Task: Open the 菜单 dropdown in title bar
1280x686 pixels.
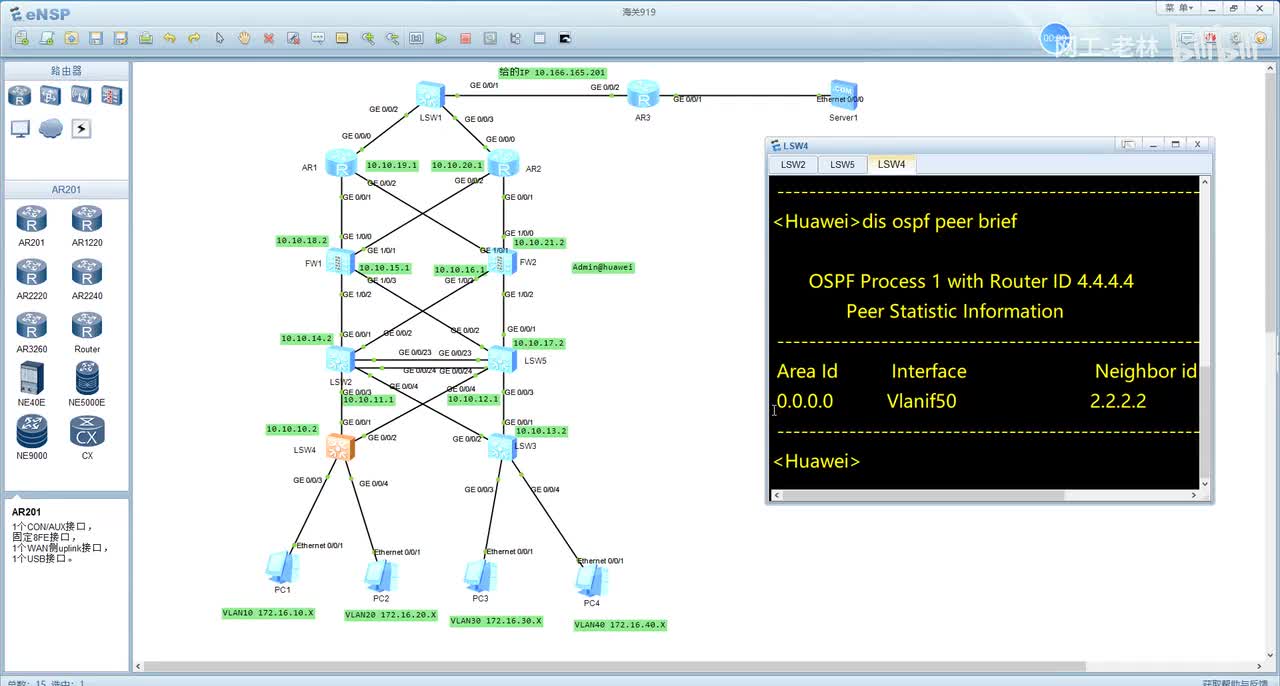Action: tap(1180, 8)
